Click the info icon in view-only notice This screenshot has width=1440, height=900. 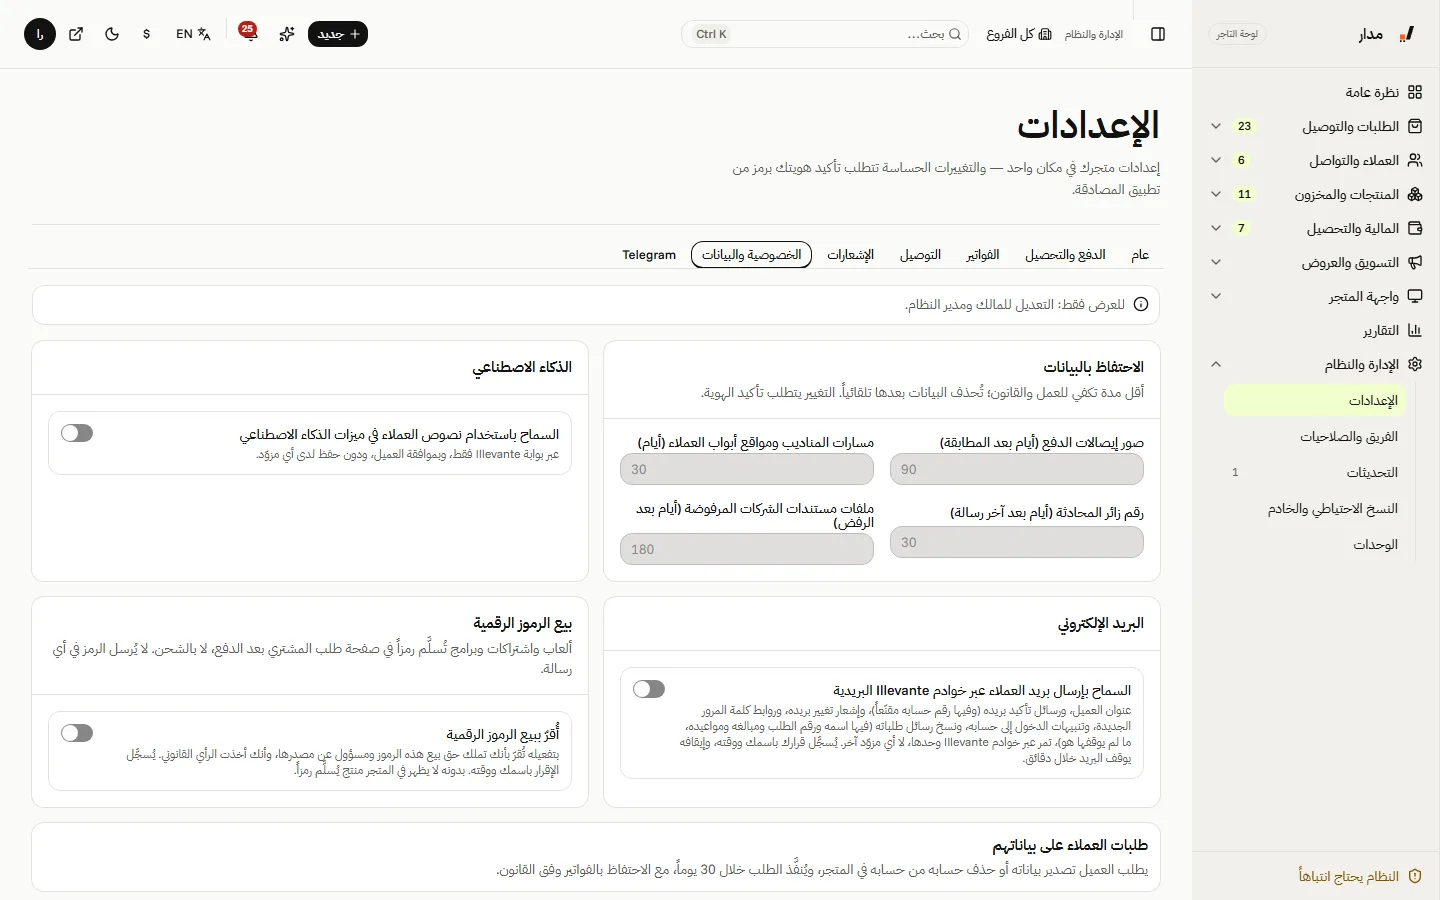pos(1141,304)
